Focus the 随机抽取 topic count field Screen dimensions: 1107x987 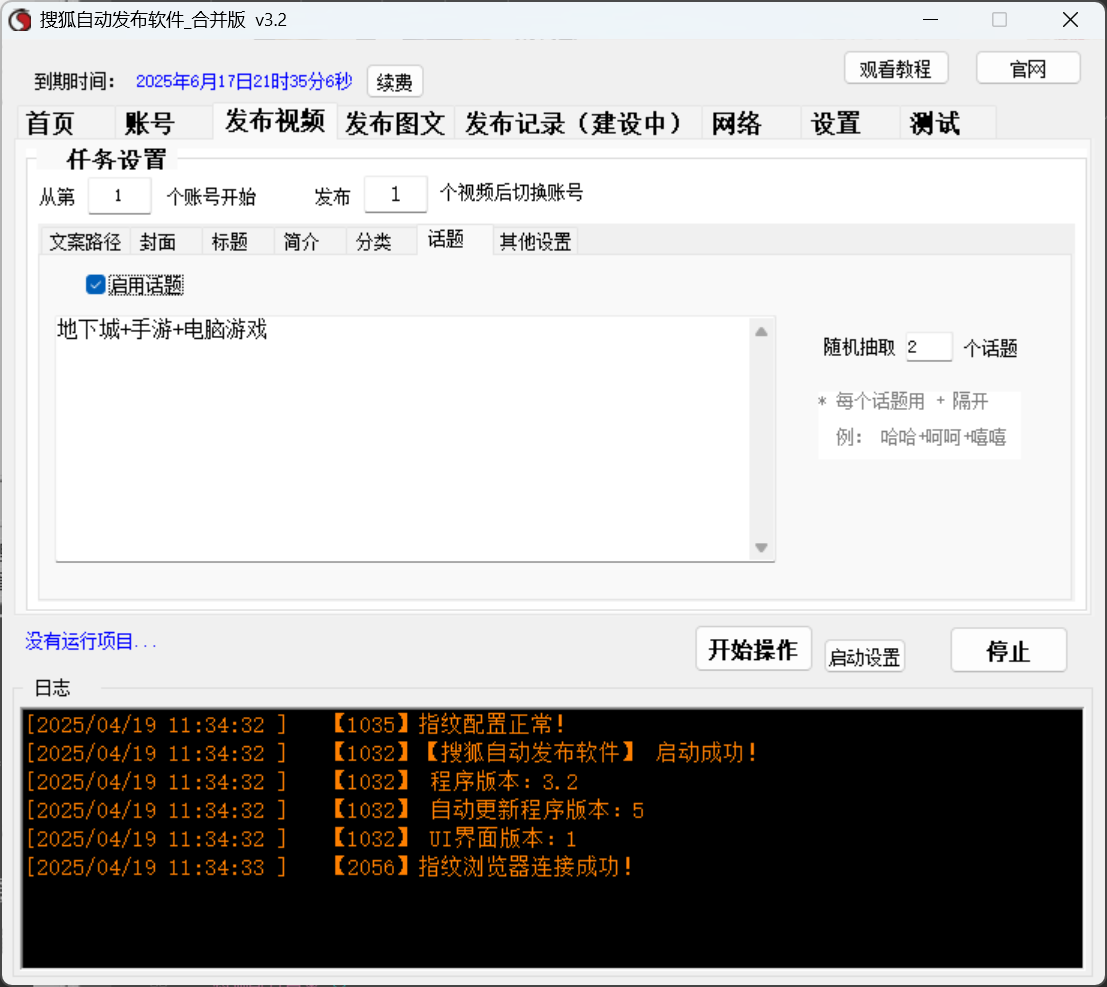[929, 347]
